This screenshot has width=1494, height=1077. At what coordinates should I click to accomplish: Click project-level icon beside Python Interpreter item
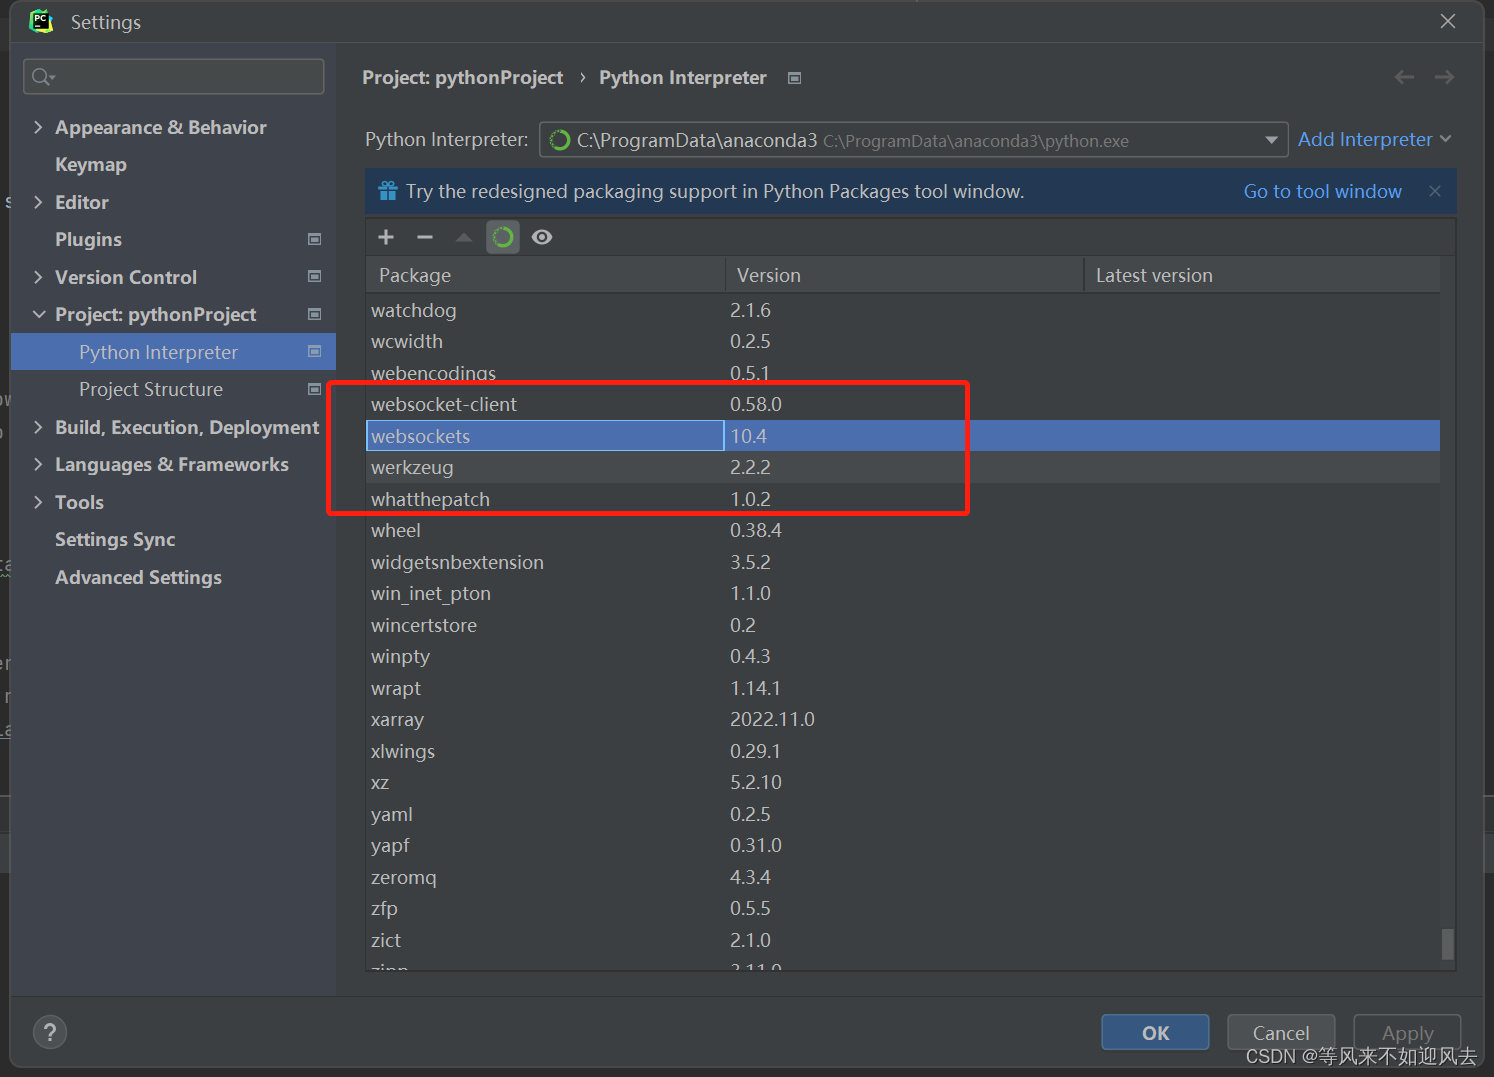315,351
